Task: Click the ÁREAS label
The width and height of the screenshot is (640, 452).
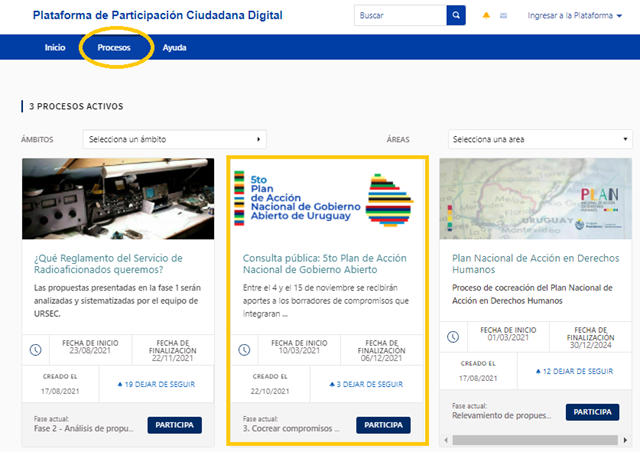Action: tap(398, 140)
